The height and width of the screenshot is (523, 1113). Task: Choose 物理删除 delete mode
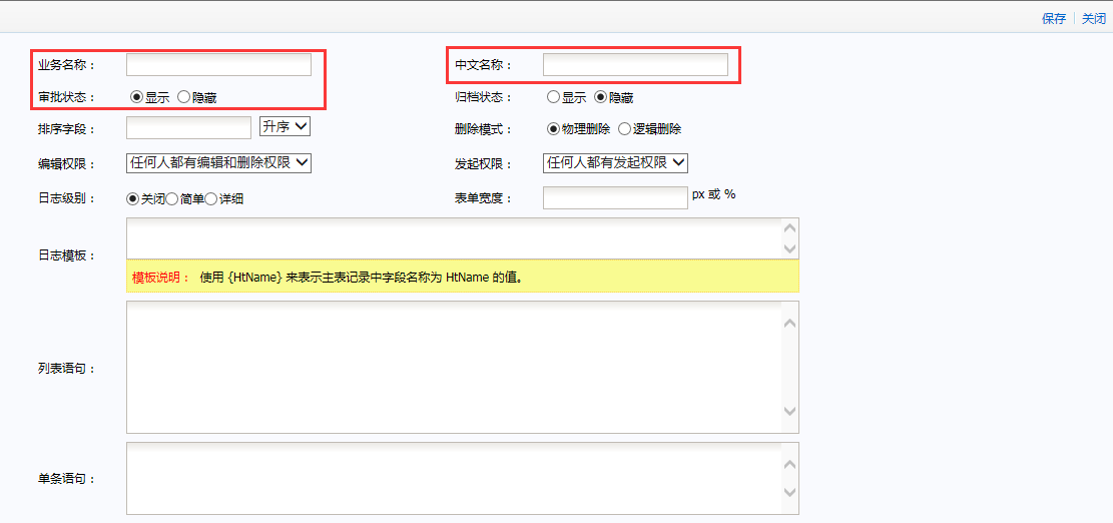click(x=553, y=129)
